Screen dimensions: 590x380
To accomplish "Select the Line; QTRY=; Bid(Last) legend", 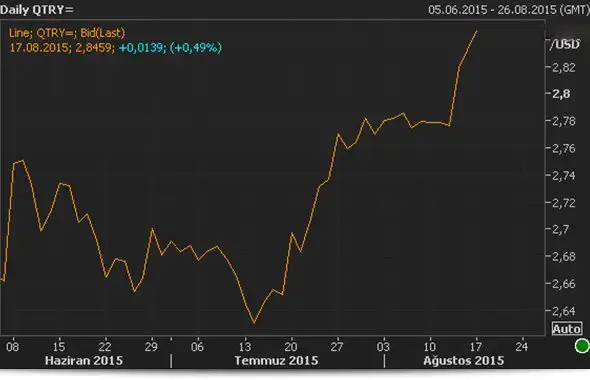I will point(67,33).
